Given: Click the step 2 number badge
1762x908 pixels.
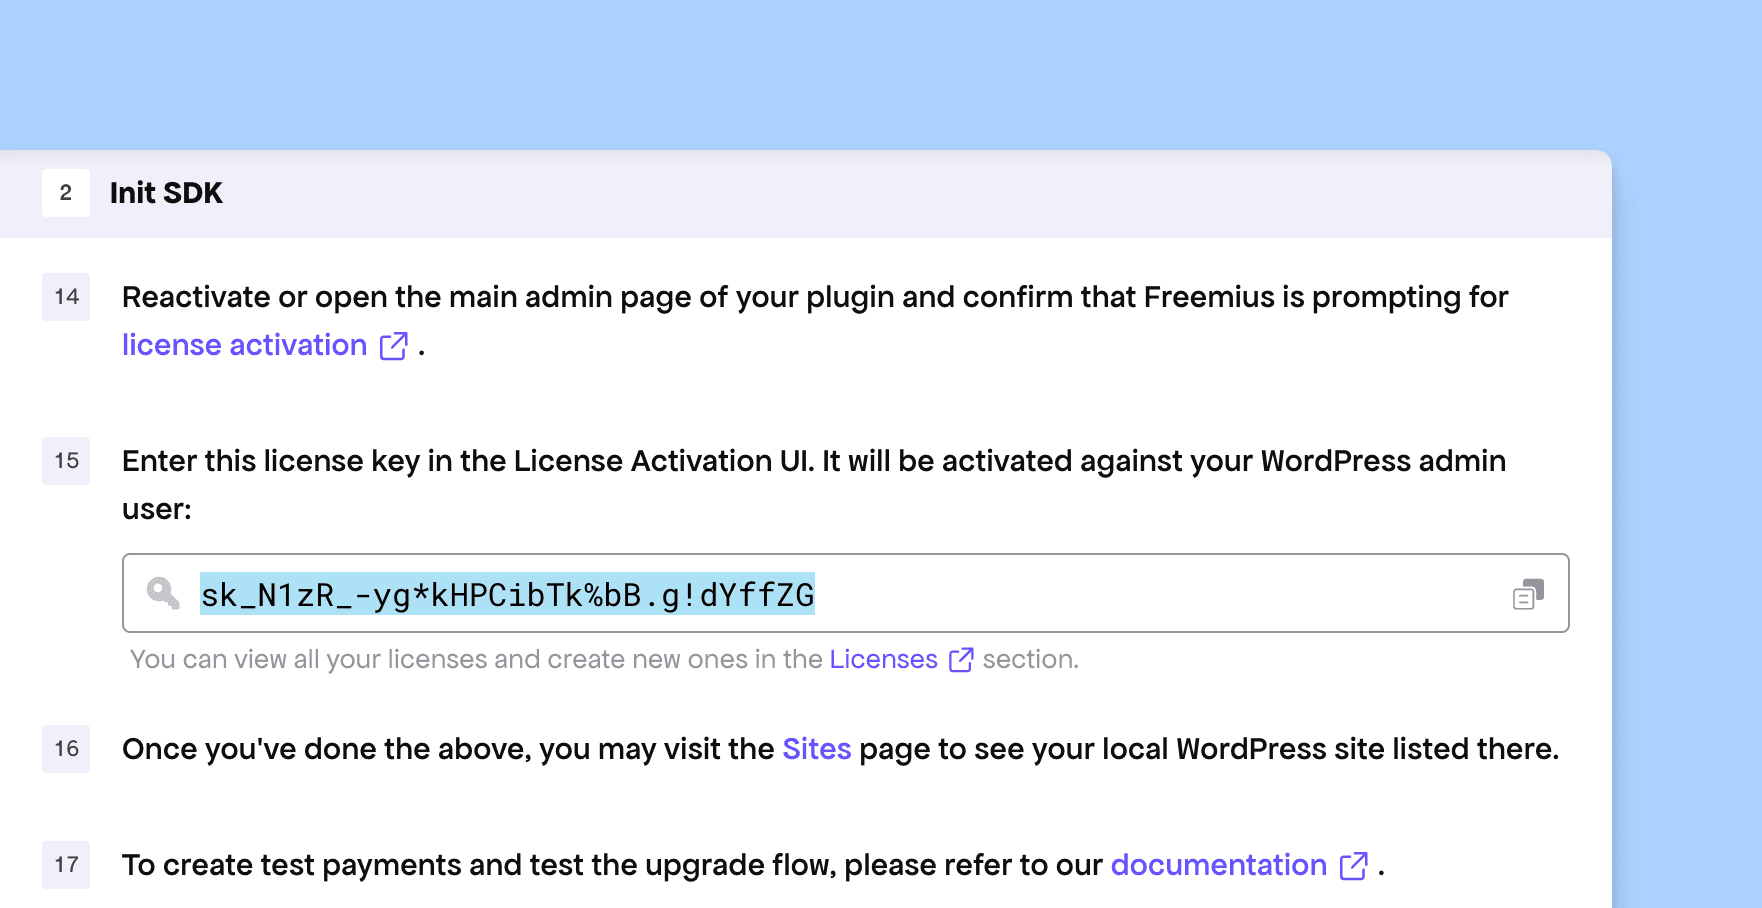Looking at the screenshot, I should tap(66, 193).
